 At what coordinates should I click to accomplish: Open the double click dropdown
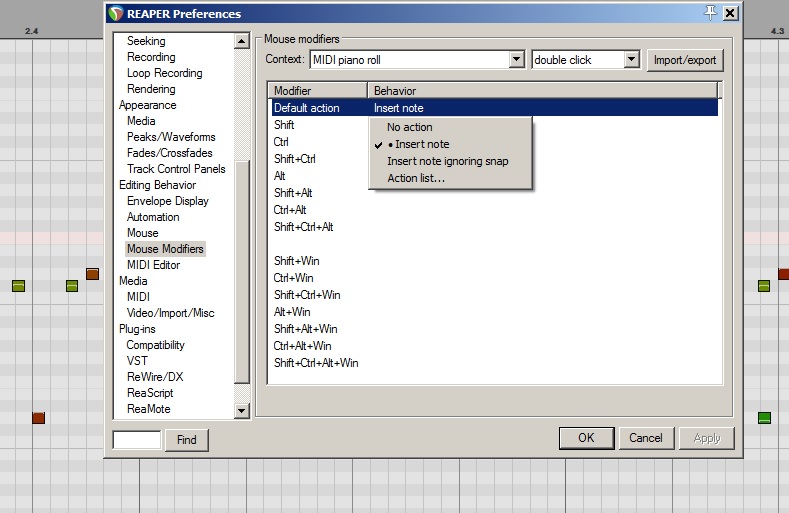click(x=632, y=59)
